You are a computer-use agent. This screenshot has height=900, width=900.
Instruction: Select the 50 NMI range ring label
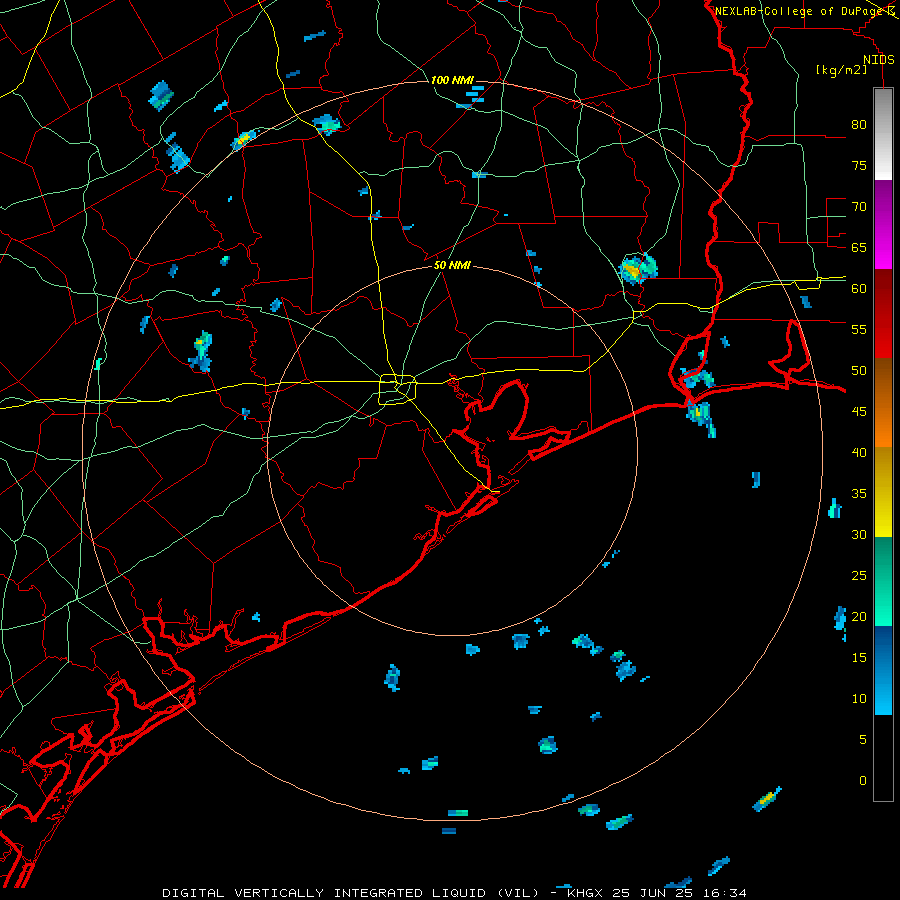coord(452,265)
